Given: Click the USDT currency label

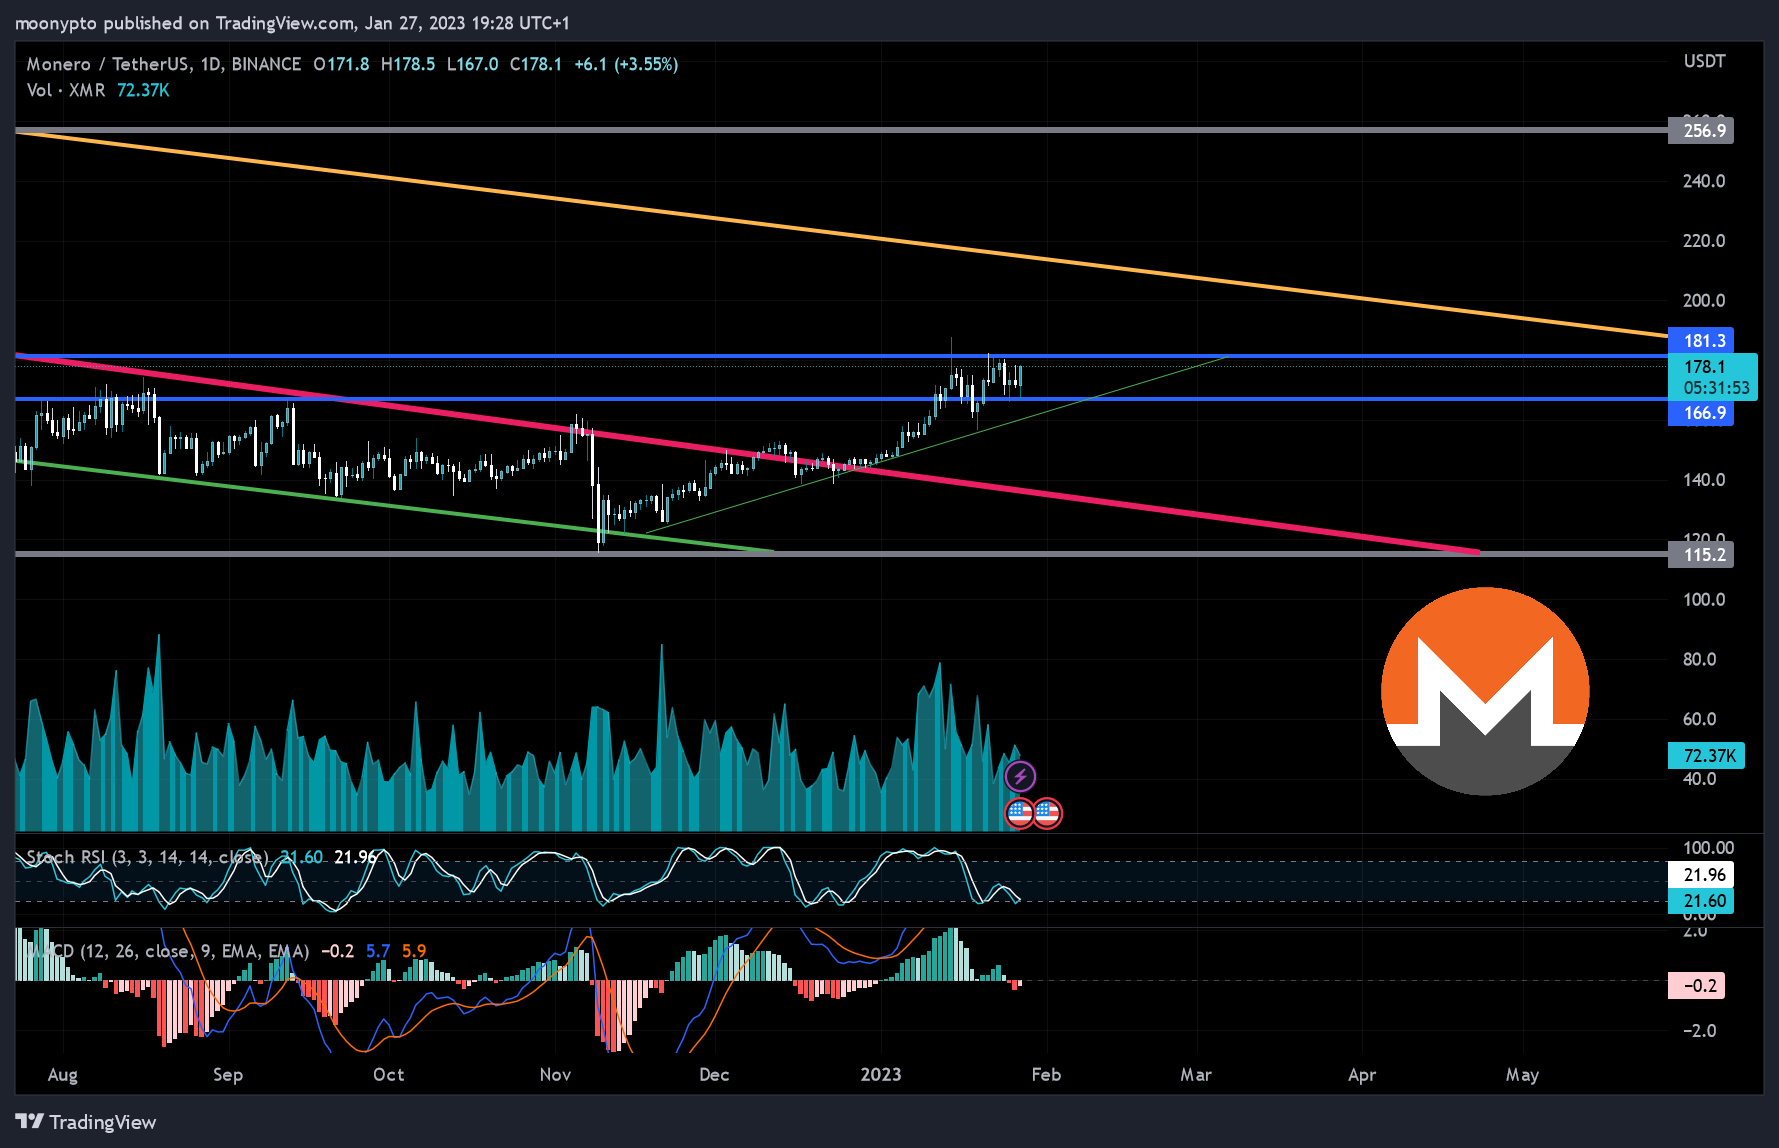Looking at the screenshot, I should (x=1704, y=61).
